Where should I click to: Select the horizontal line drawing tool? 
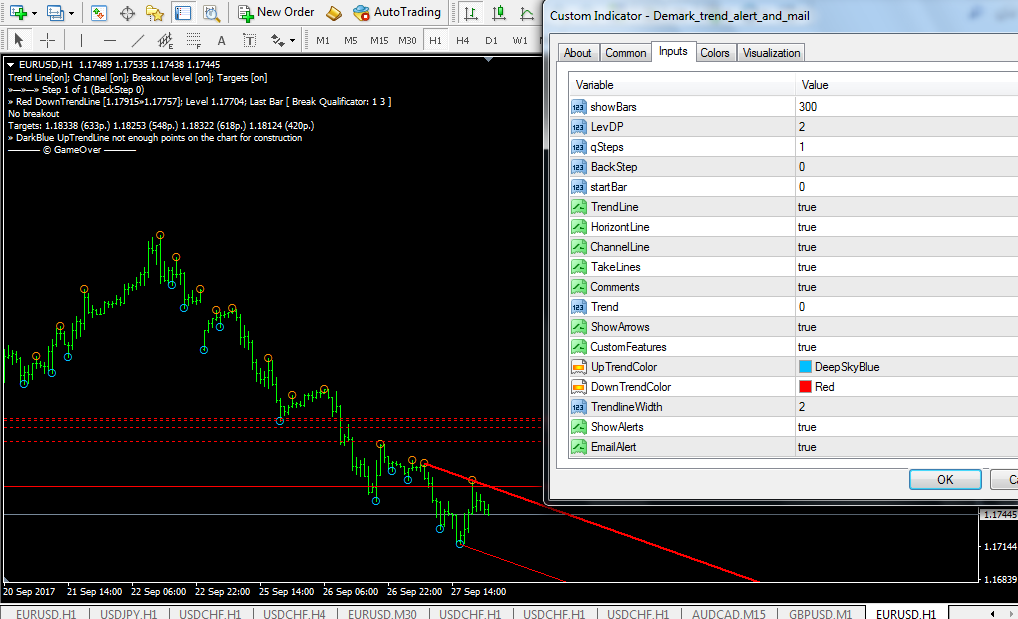(110, 40)
